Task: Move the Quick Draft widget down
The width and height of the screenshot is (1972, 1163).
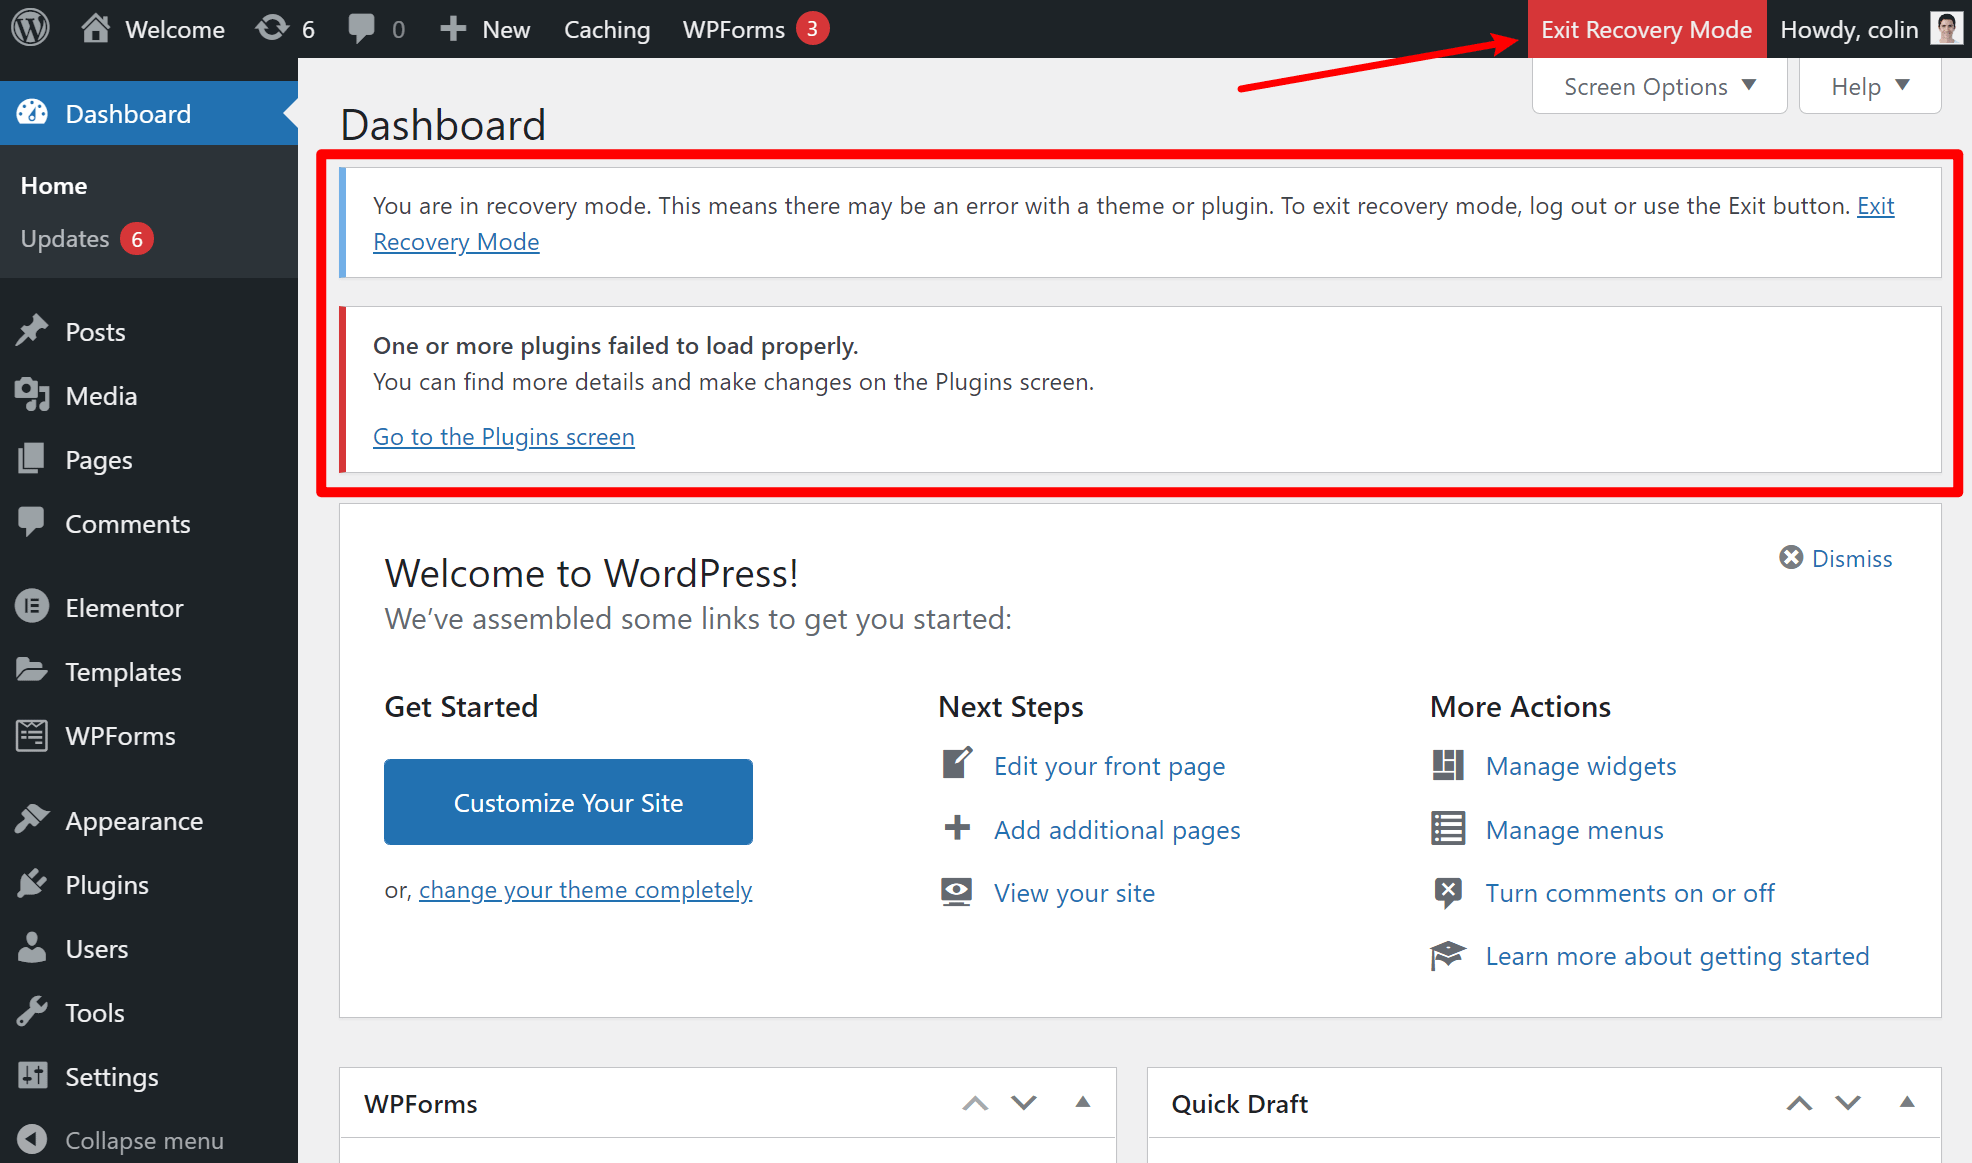Action: point(1847,1103)
